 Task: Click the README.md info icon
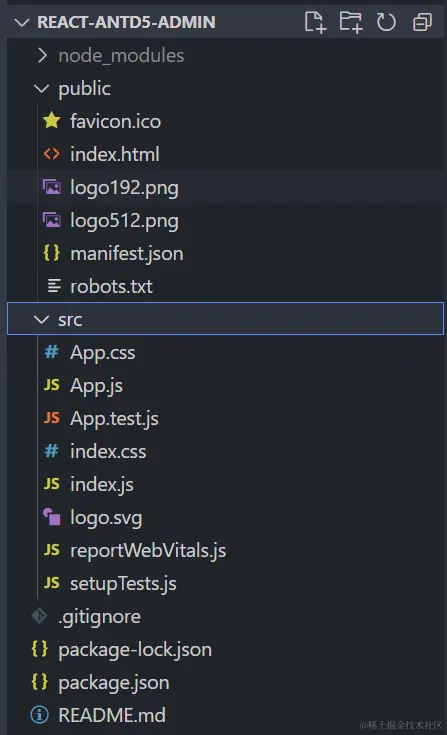click(39, 715)
